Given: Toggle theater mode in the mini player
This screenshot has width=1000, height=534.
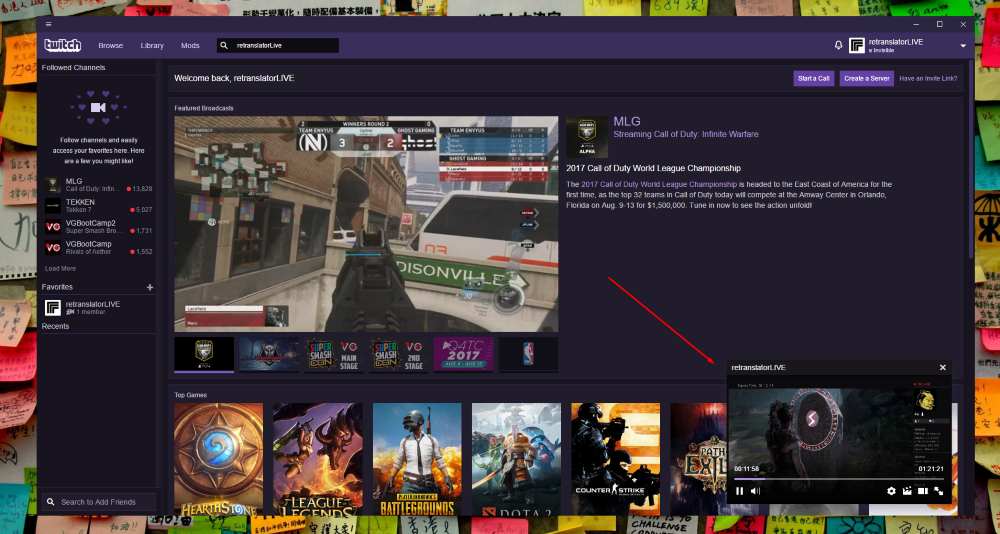Looking at the screenshot, I should (x=923, y=491).
